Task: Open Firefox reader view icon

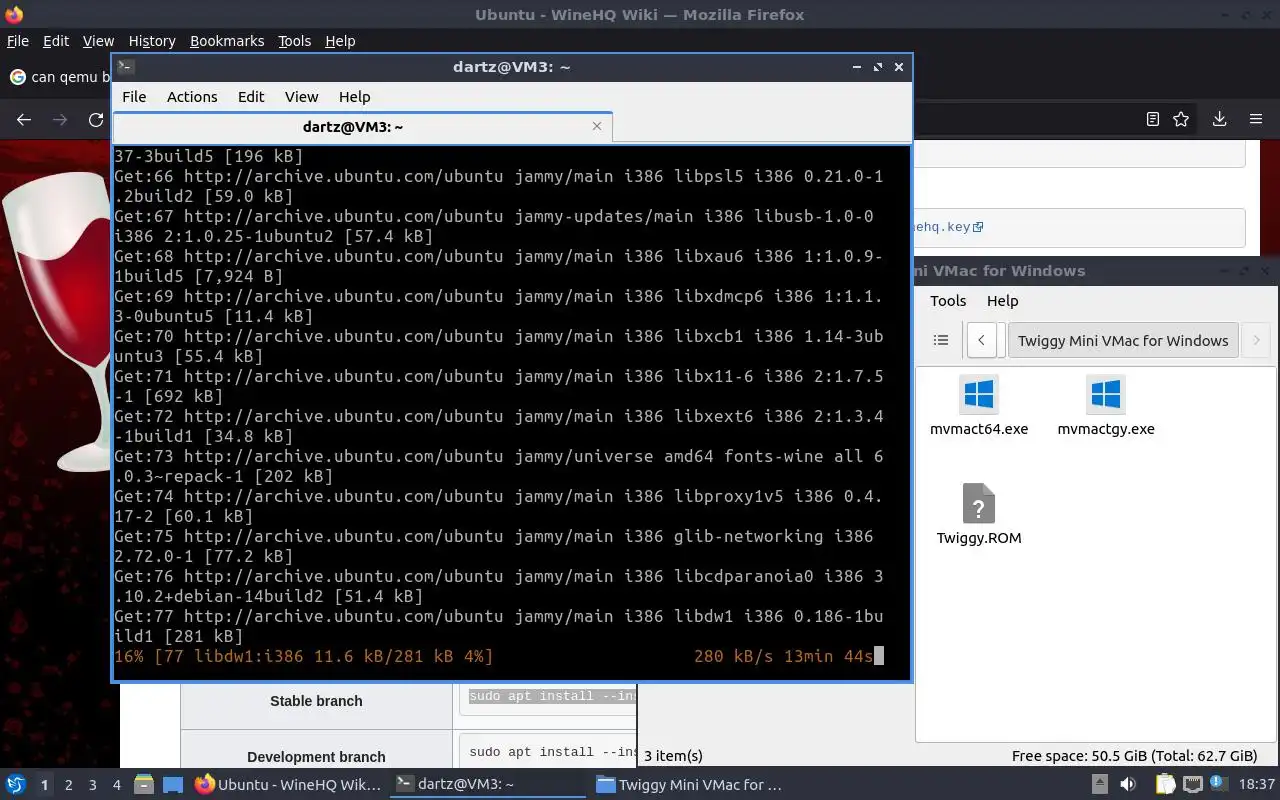Action: tap(1152, 119)
